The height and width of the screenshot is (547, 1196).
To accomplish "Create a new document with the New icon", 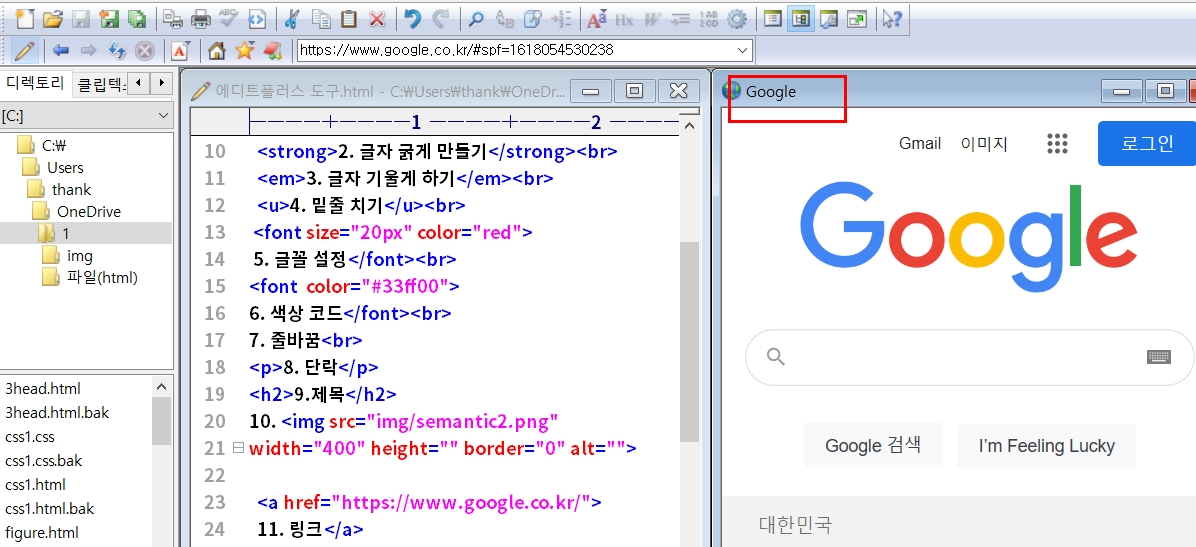I will [24, 19].
